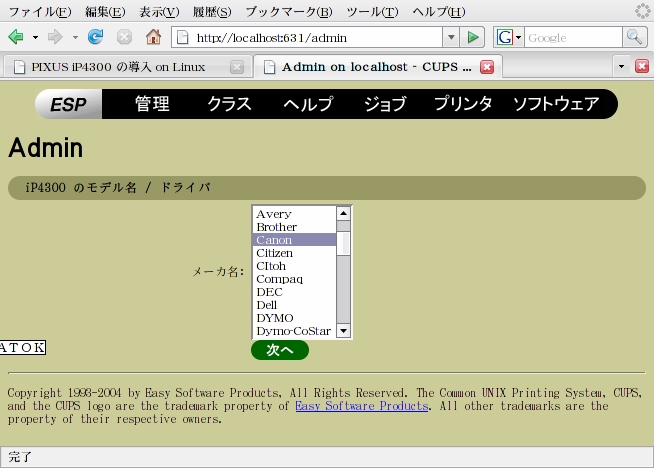Open the ブックマーク(B) menu
654x468 pixels.
[289, 12]
